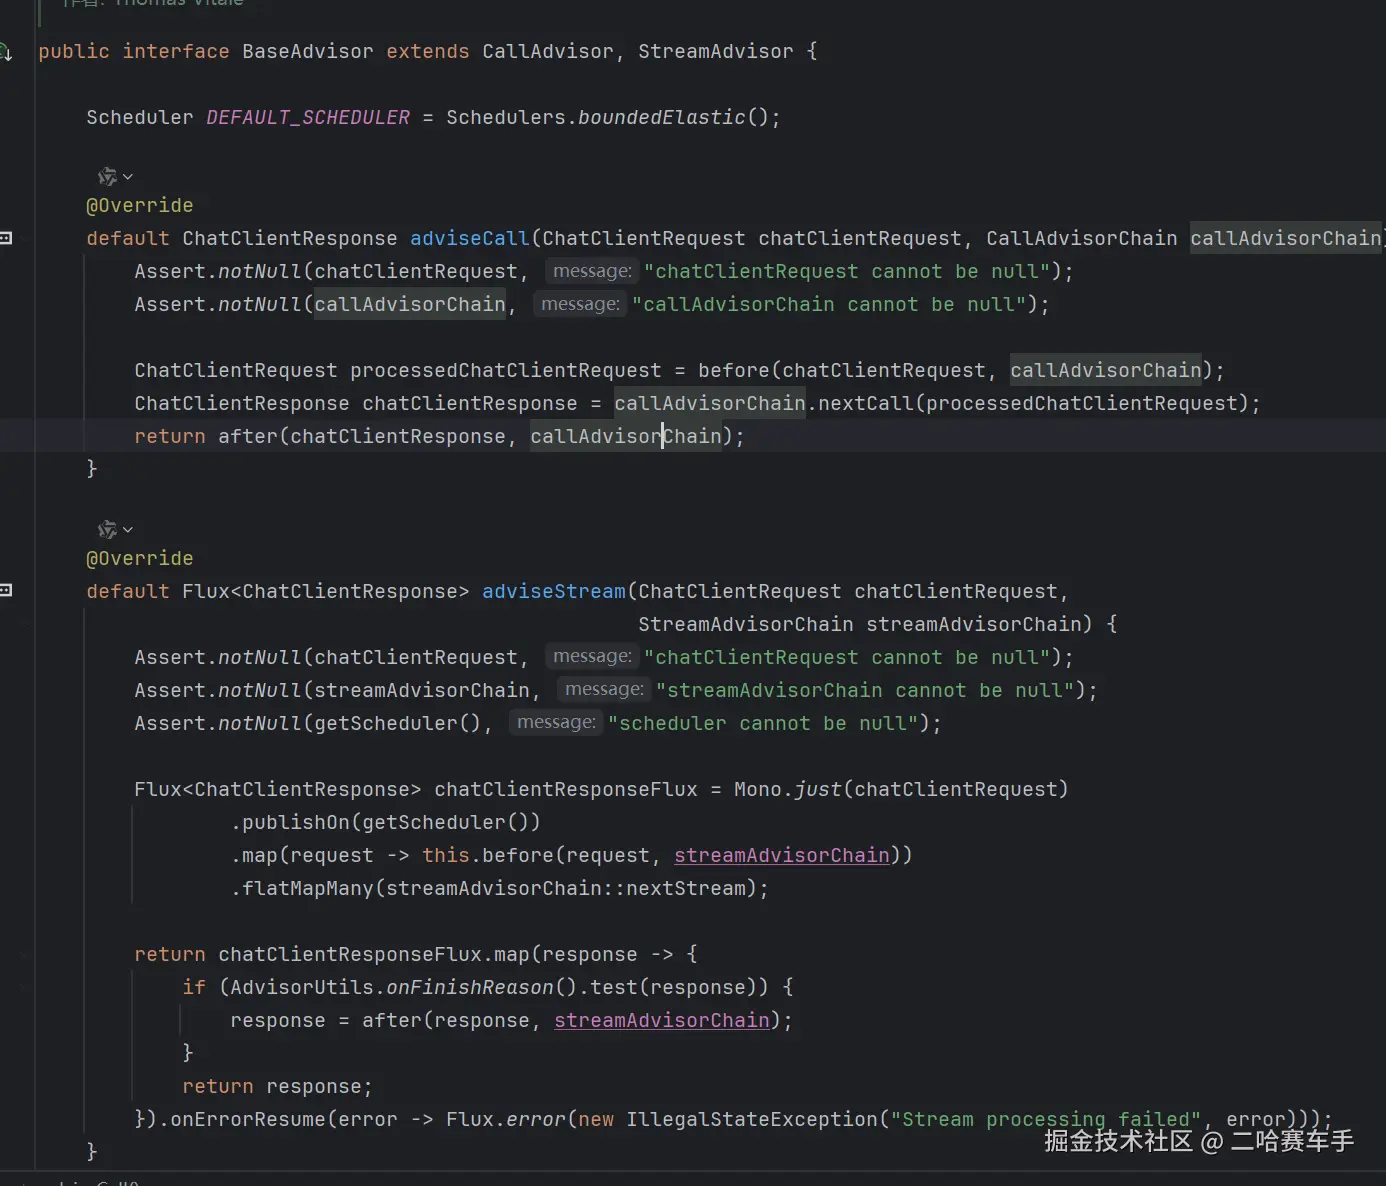Click message hint before "streamAdvisorChain cannot be null"
This screenshot has height=1186, width=1386.
pyautogui.click(x=604, y=690)
